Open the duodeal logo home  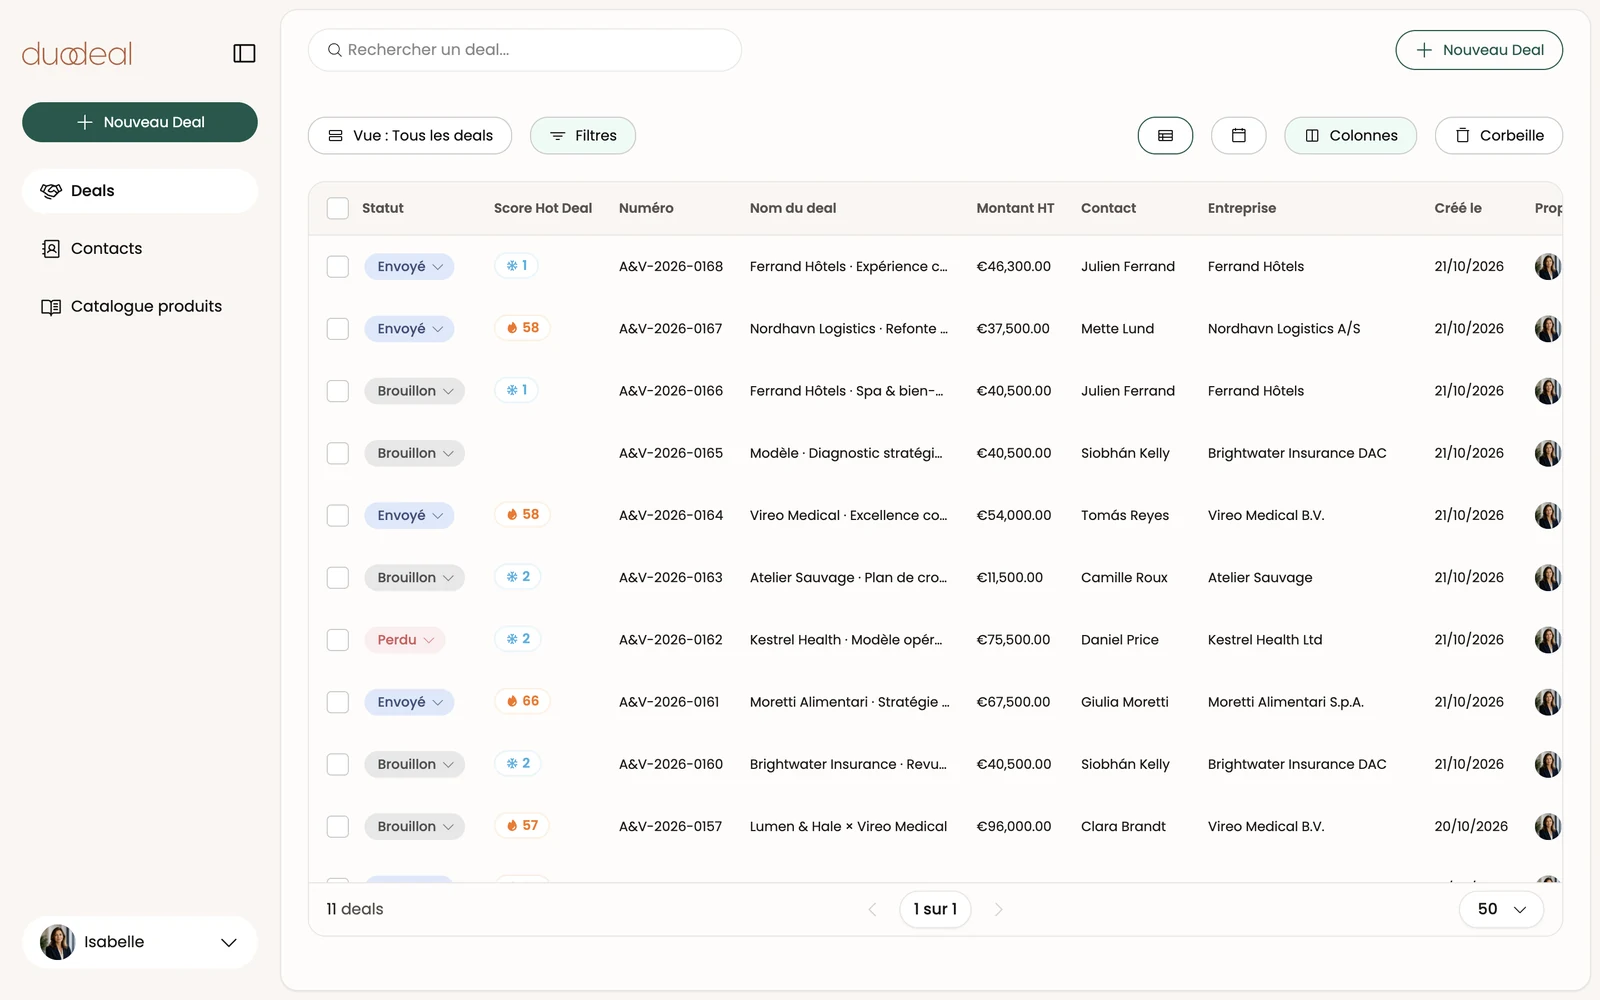point(77,54)
